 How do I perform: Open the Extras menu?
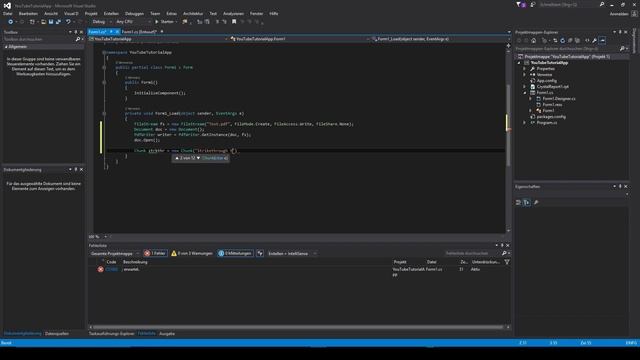click(x=171, y=13)
